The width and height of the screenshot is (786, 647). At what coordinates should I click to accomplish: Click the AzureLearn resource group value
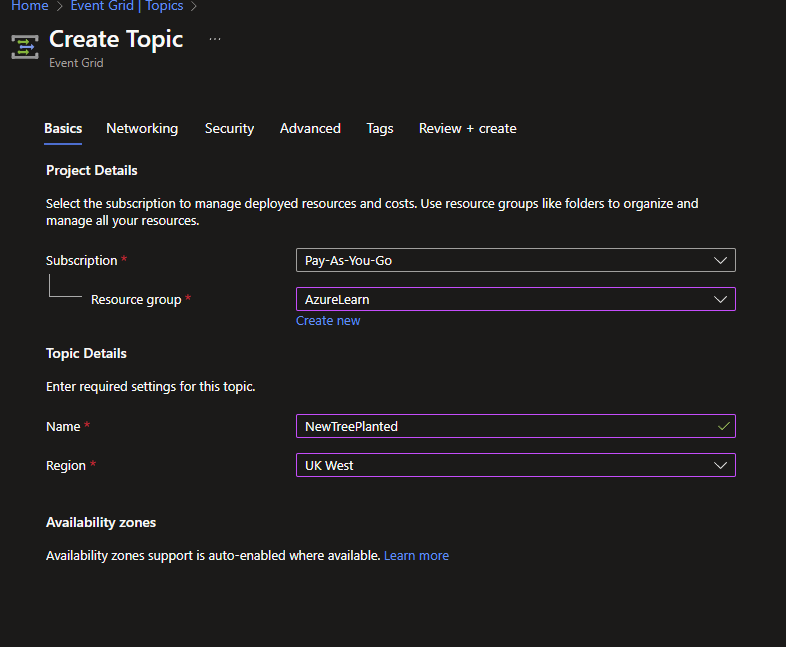[337, 299]
